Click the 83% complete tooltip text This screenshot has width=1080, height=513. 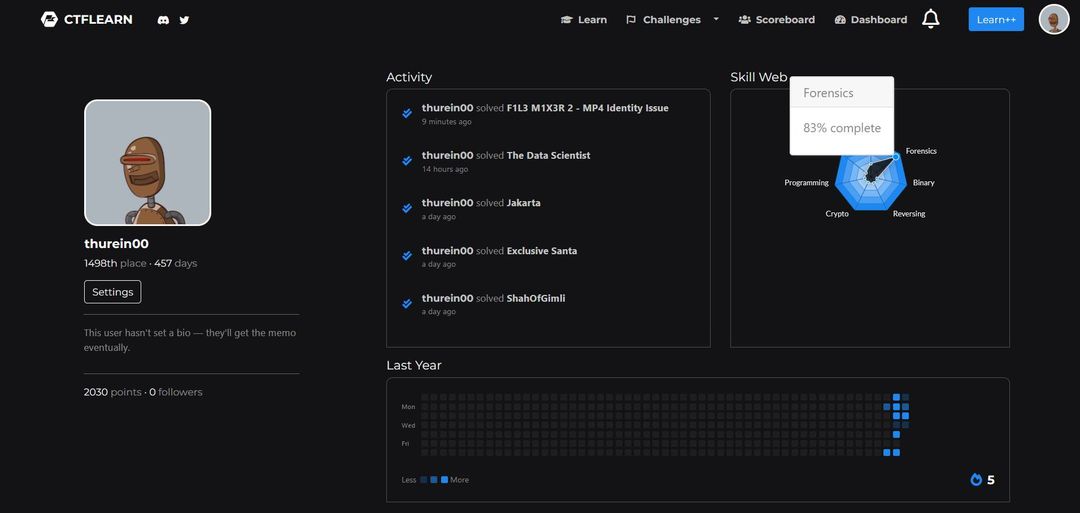(842, 128)
